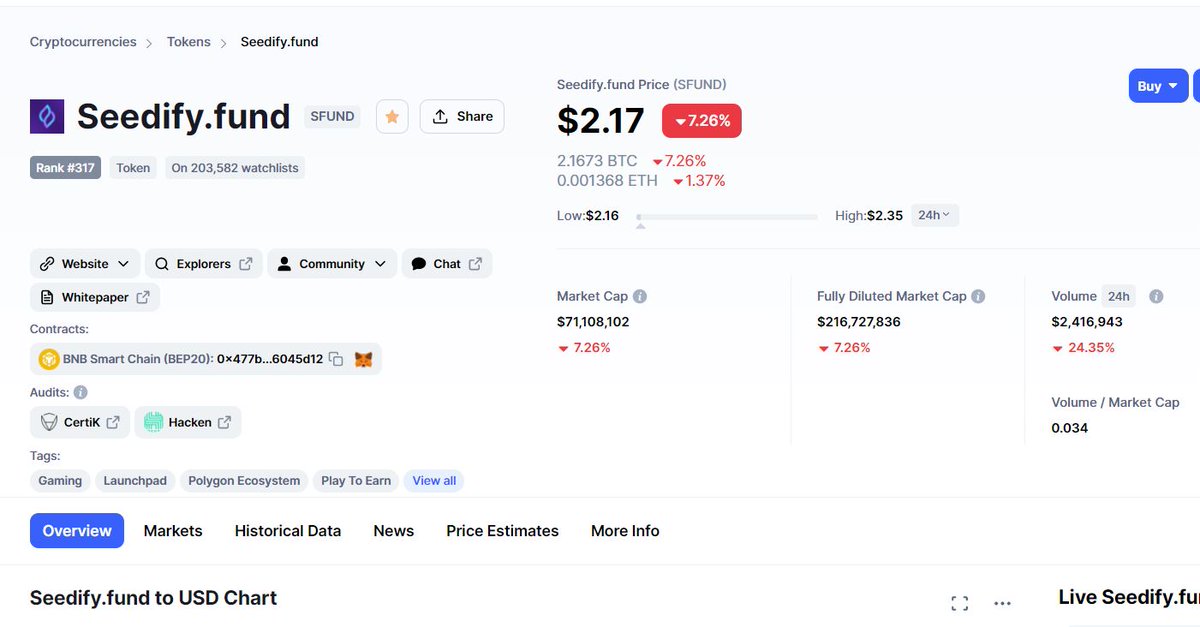The image size is (1200, 627).
Task: Click the 2.1673 BTC price text
Action: 597,161
